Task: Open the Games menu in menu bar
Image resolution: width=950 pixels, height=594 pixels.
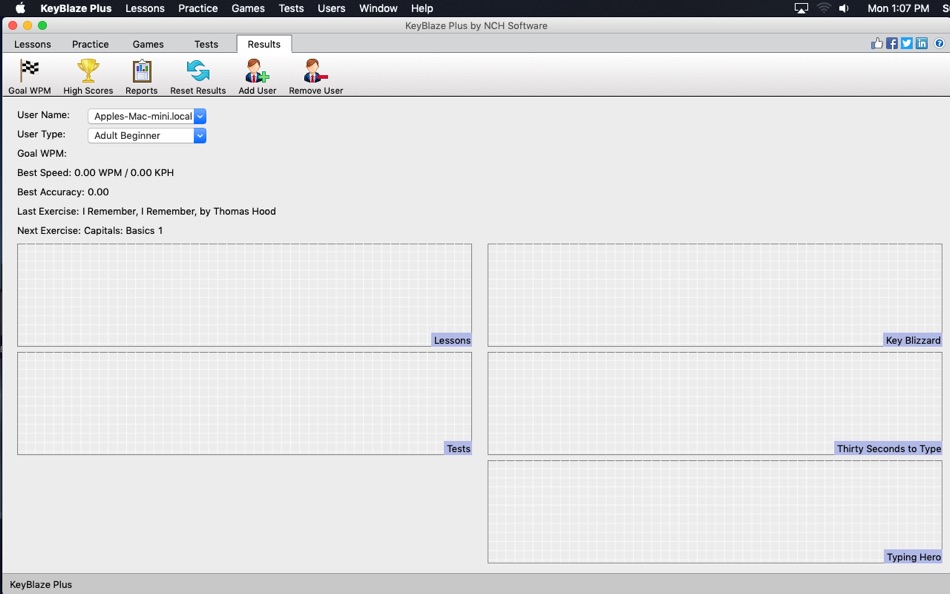Action: [248, 8]
